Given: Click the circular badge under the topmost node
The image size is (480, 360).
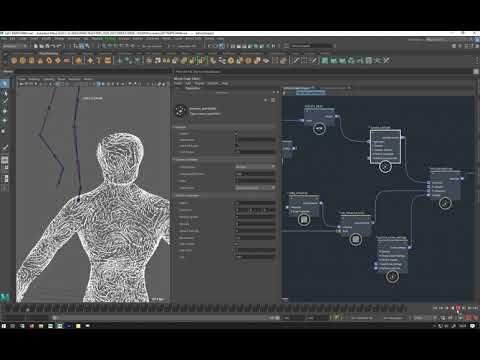Looking at the screenshot, I should tap(319, 128).
